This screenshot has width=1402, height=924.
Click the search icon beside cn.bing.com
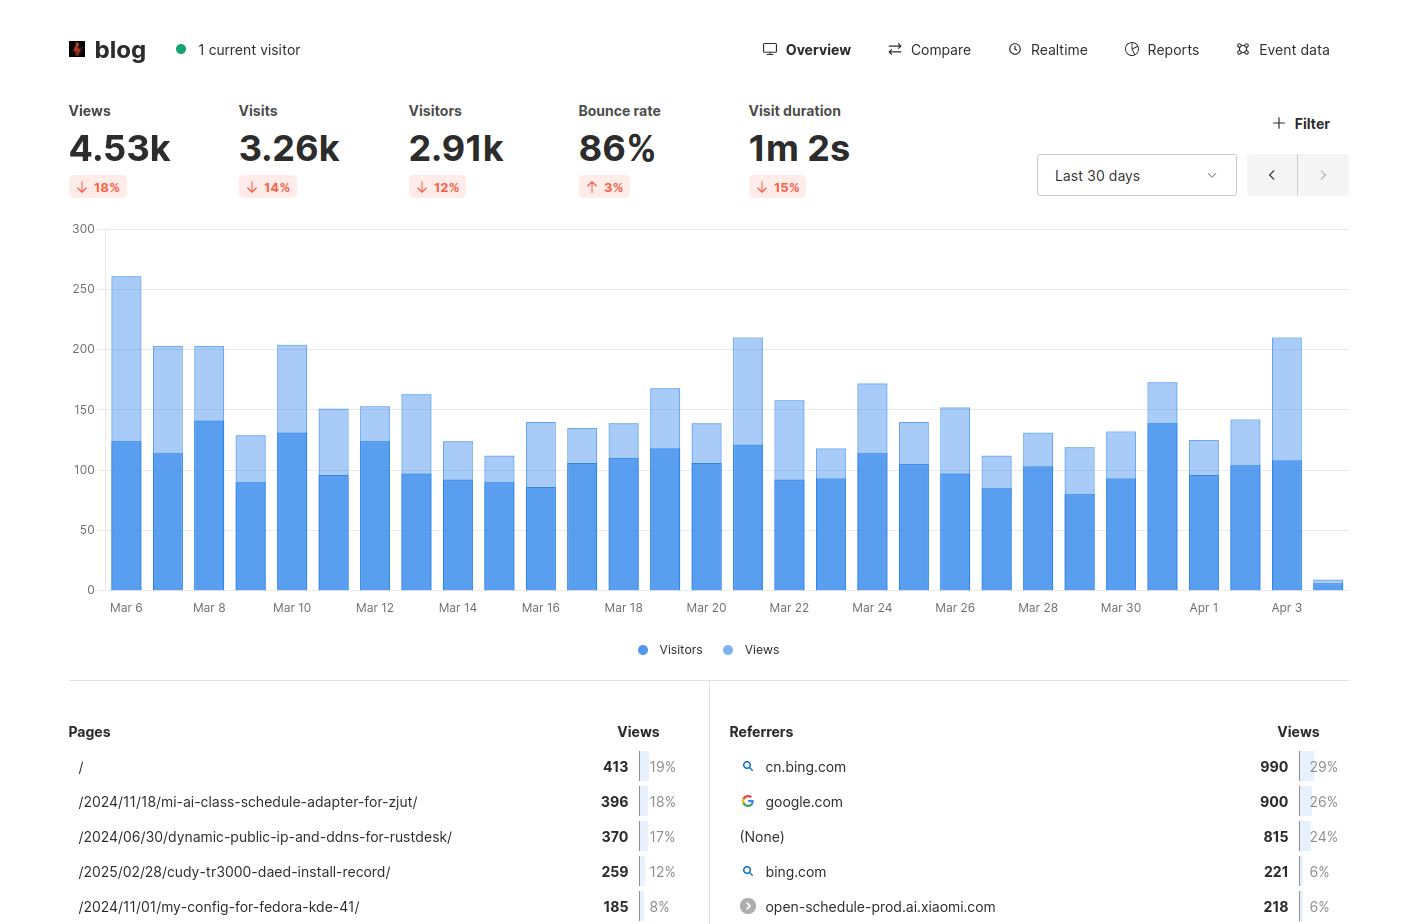pos(747,766)
